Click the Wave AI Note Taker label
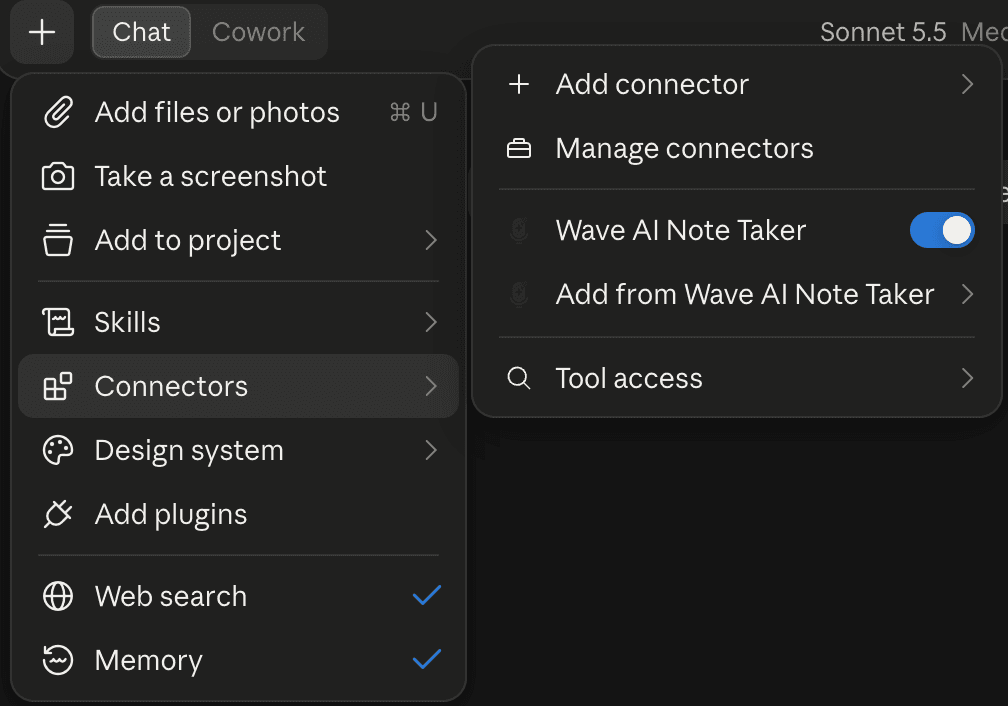This screenshot has width=1008, height=706. [681, 230]
